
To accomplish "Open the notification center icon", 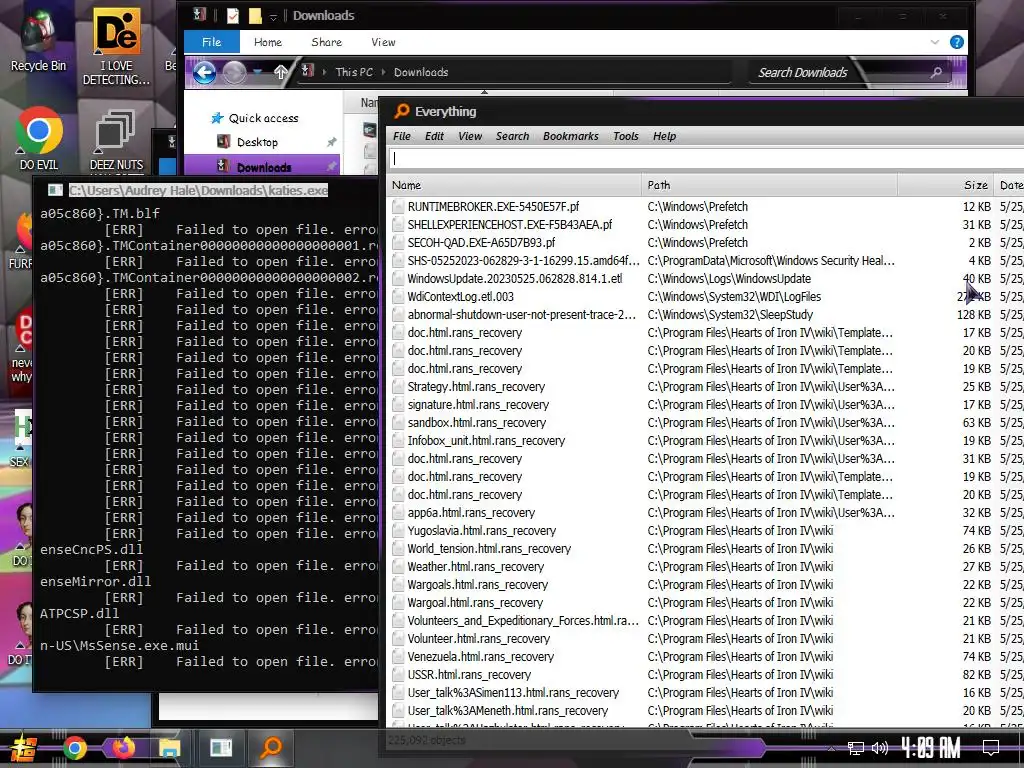I will [991, 747].
